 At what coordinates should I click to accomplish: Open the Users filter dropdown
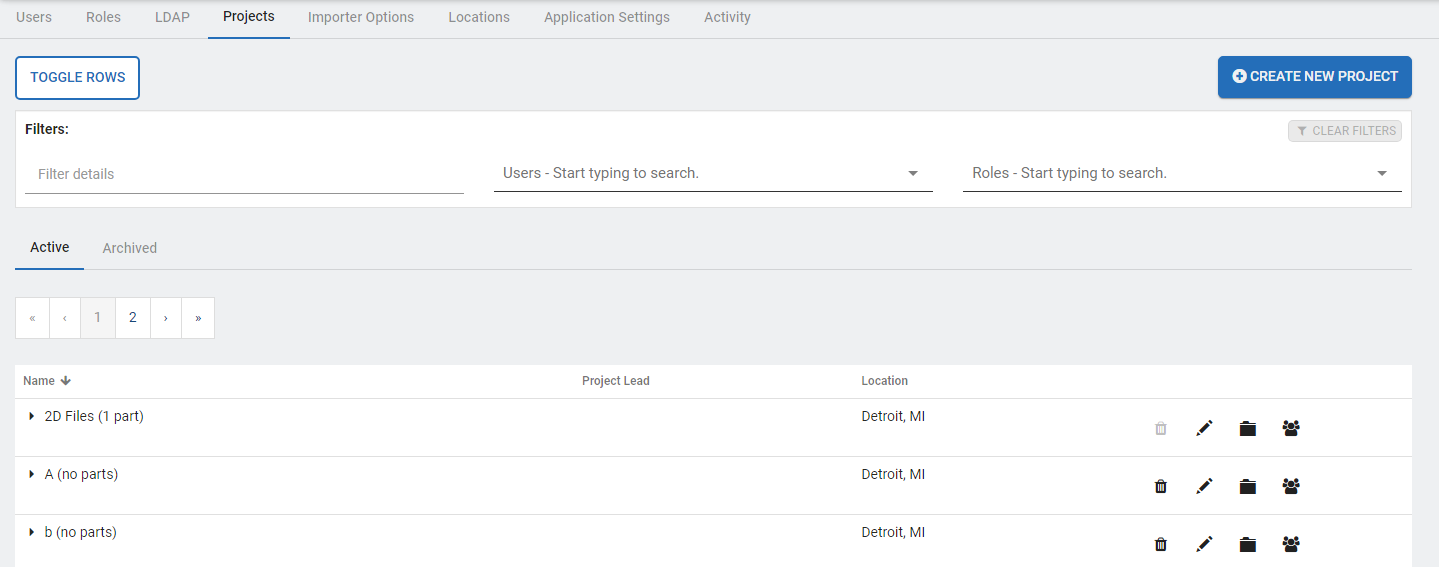[912, 174]
